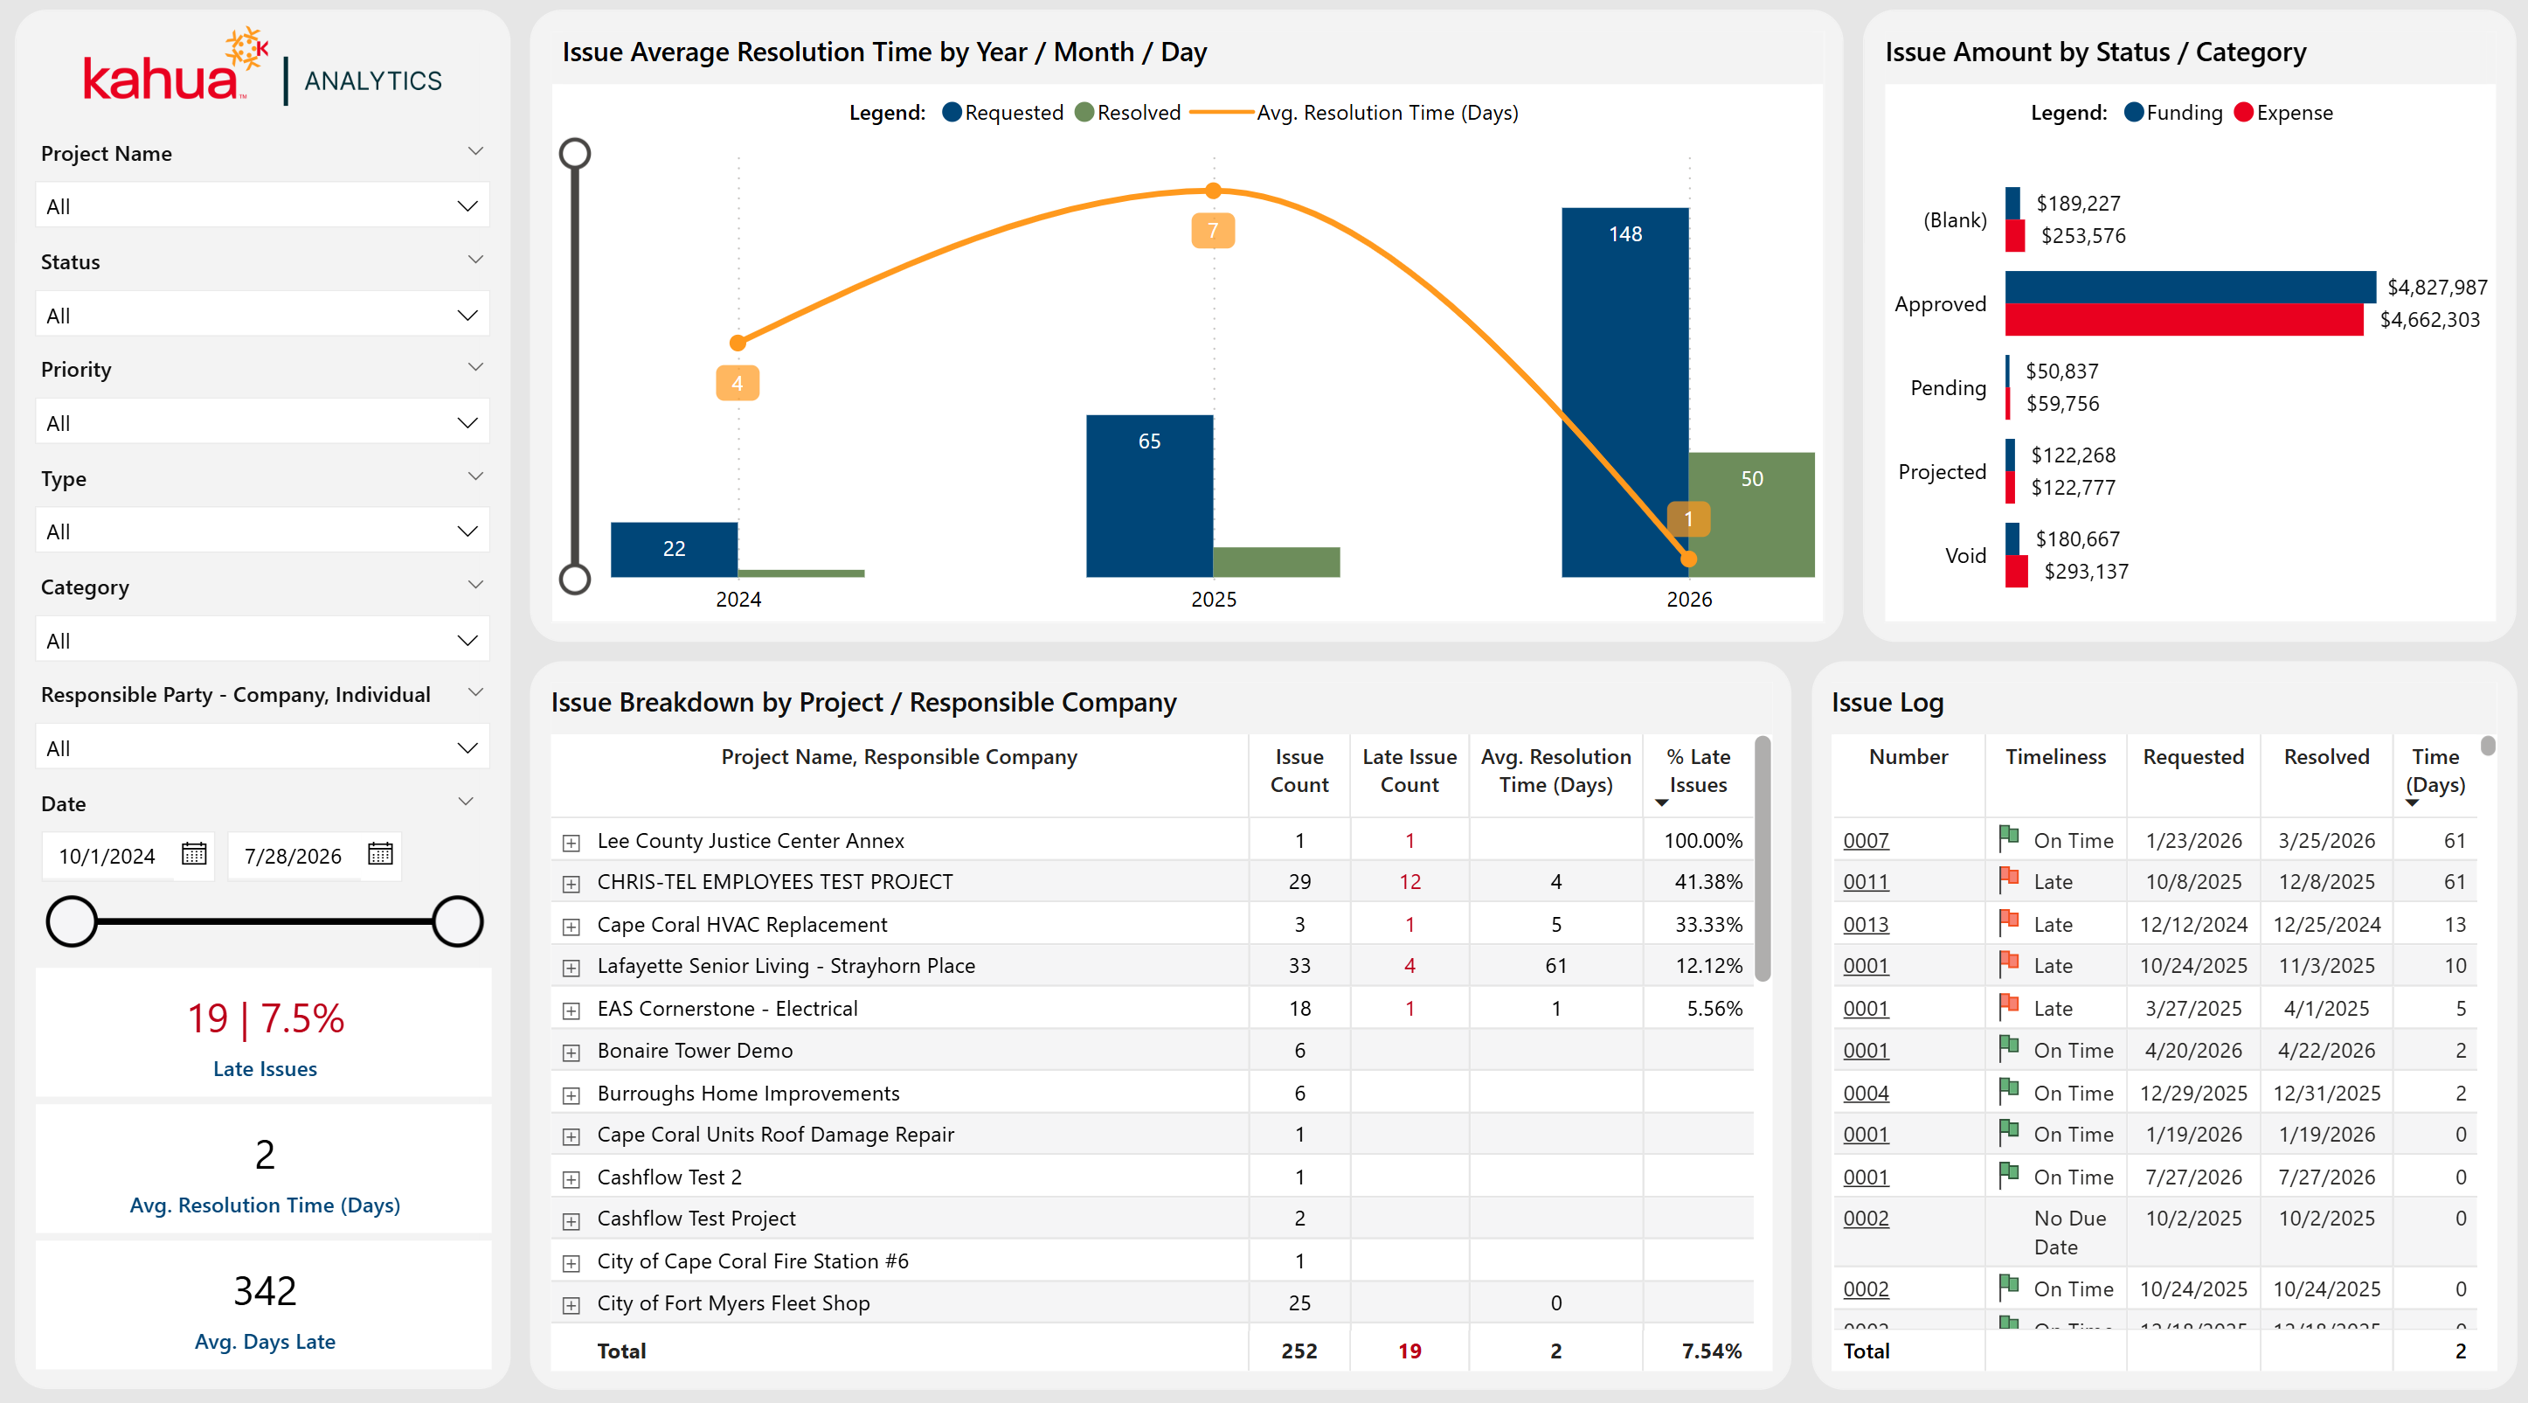Image resolution: width=2528 pixels, height=1403 pixels.
Task: Open issue number 0013 link
Action: click(x=1865, y=924)
